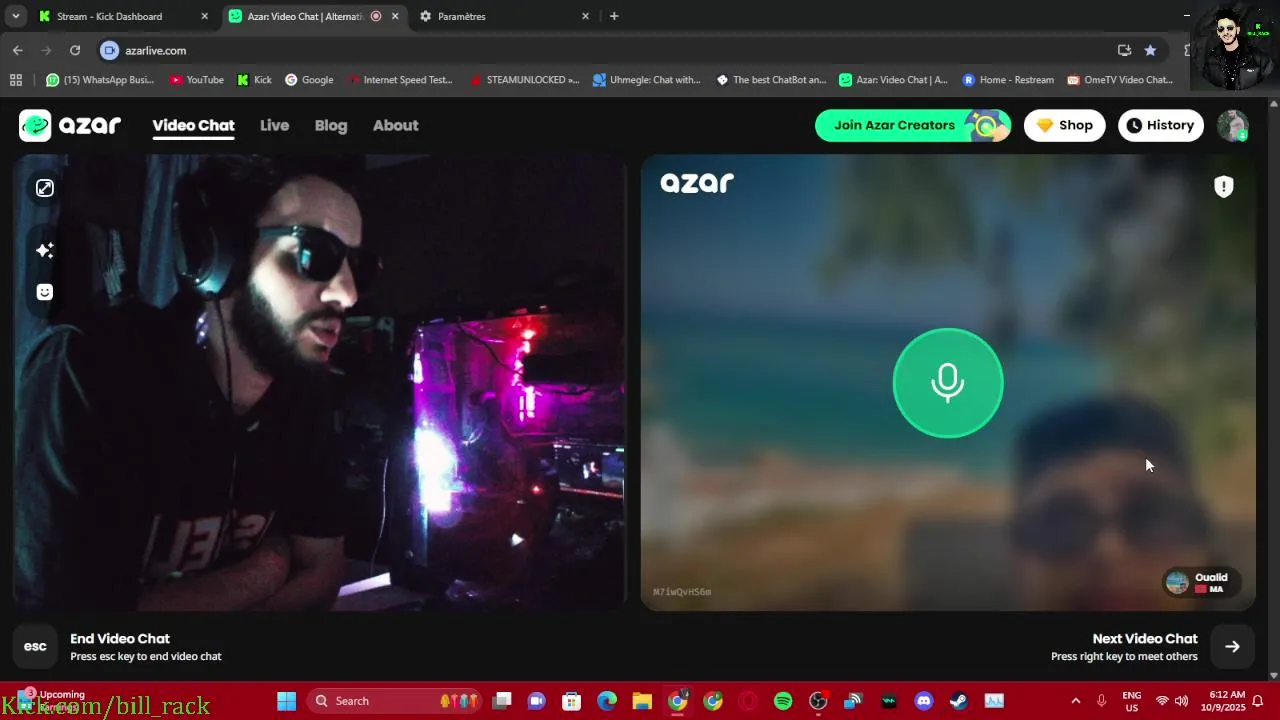The image size is (1280, 720).
Task: Open WhatsApp Business bookmark
Action: (100, 80)
